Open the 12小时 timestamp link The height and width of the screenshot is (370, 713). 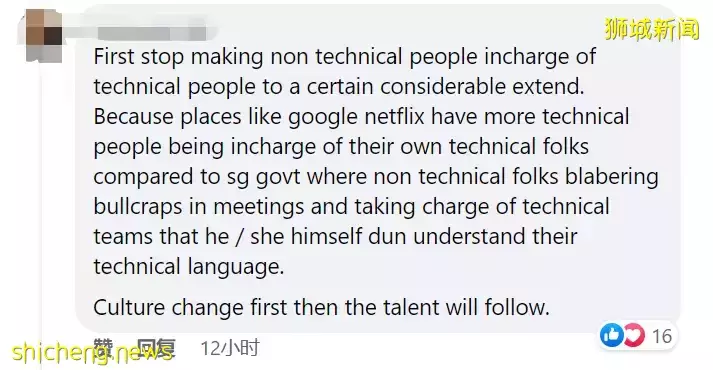230,348
